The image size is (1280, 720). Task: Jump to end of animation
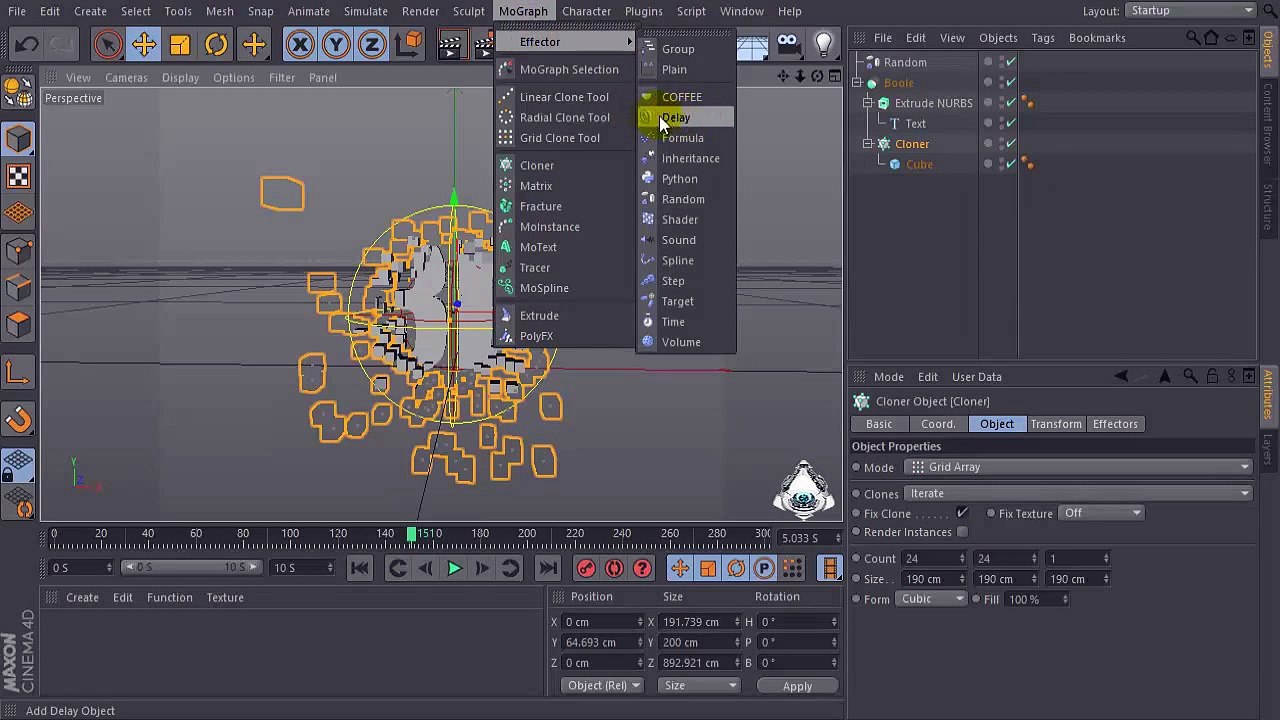click(x=547, y=568)
